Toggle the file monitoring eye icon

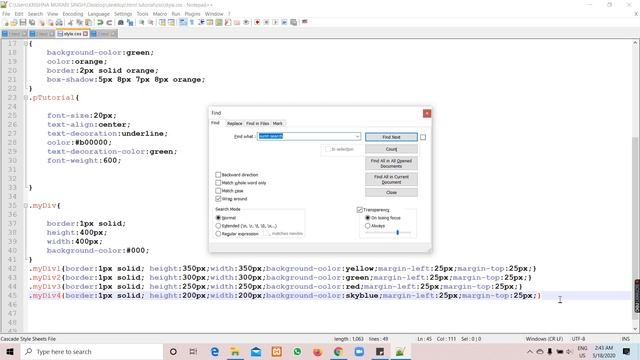(246, 22)
